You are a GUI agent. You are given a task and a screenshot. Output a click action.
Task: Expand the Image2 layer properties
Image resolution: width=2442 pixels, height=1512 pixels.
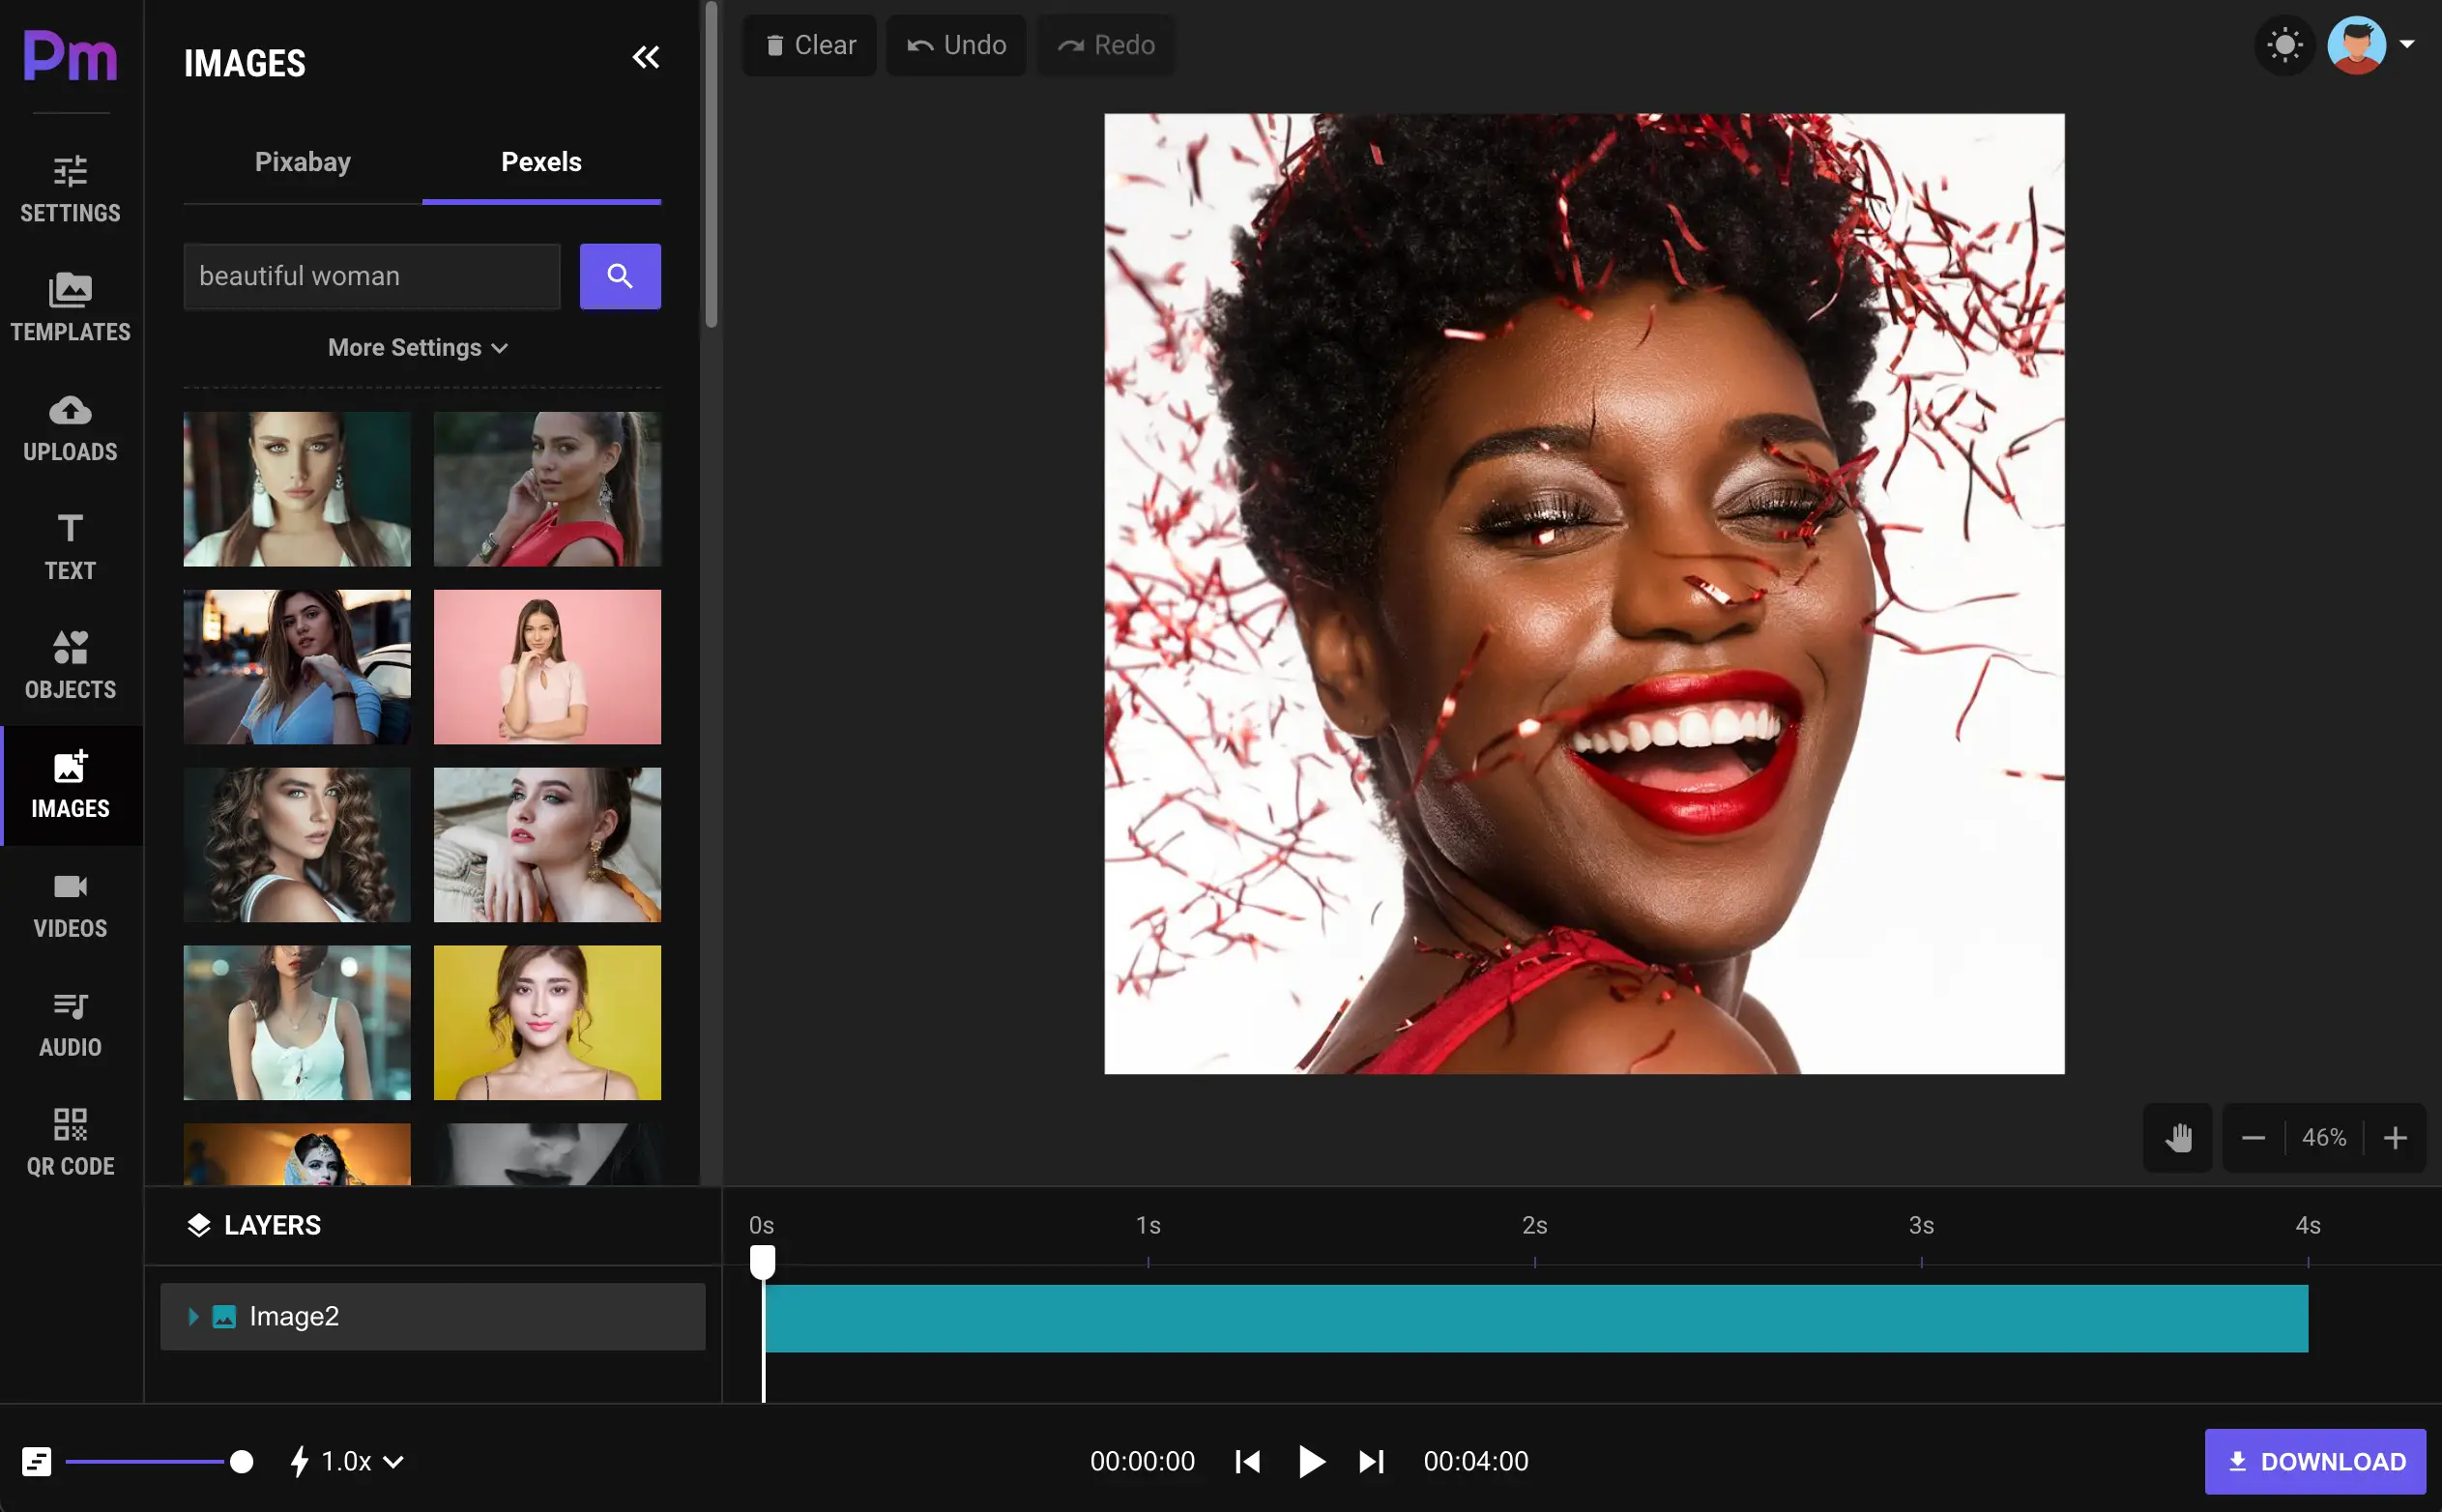[x=193, y=1317]
